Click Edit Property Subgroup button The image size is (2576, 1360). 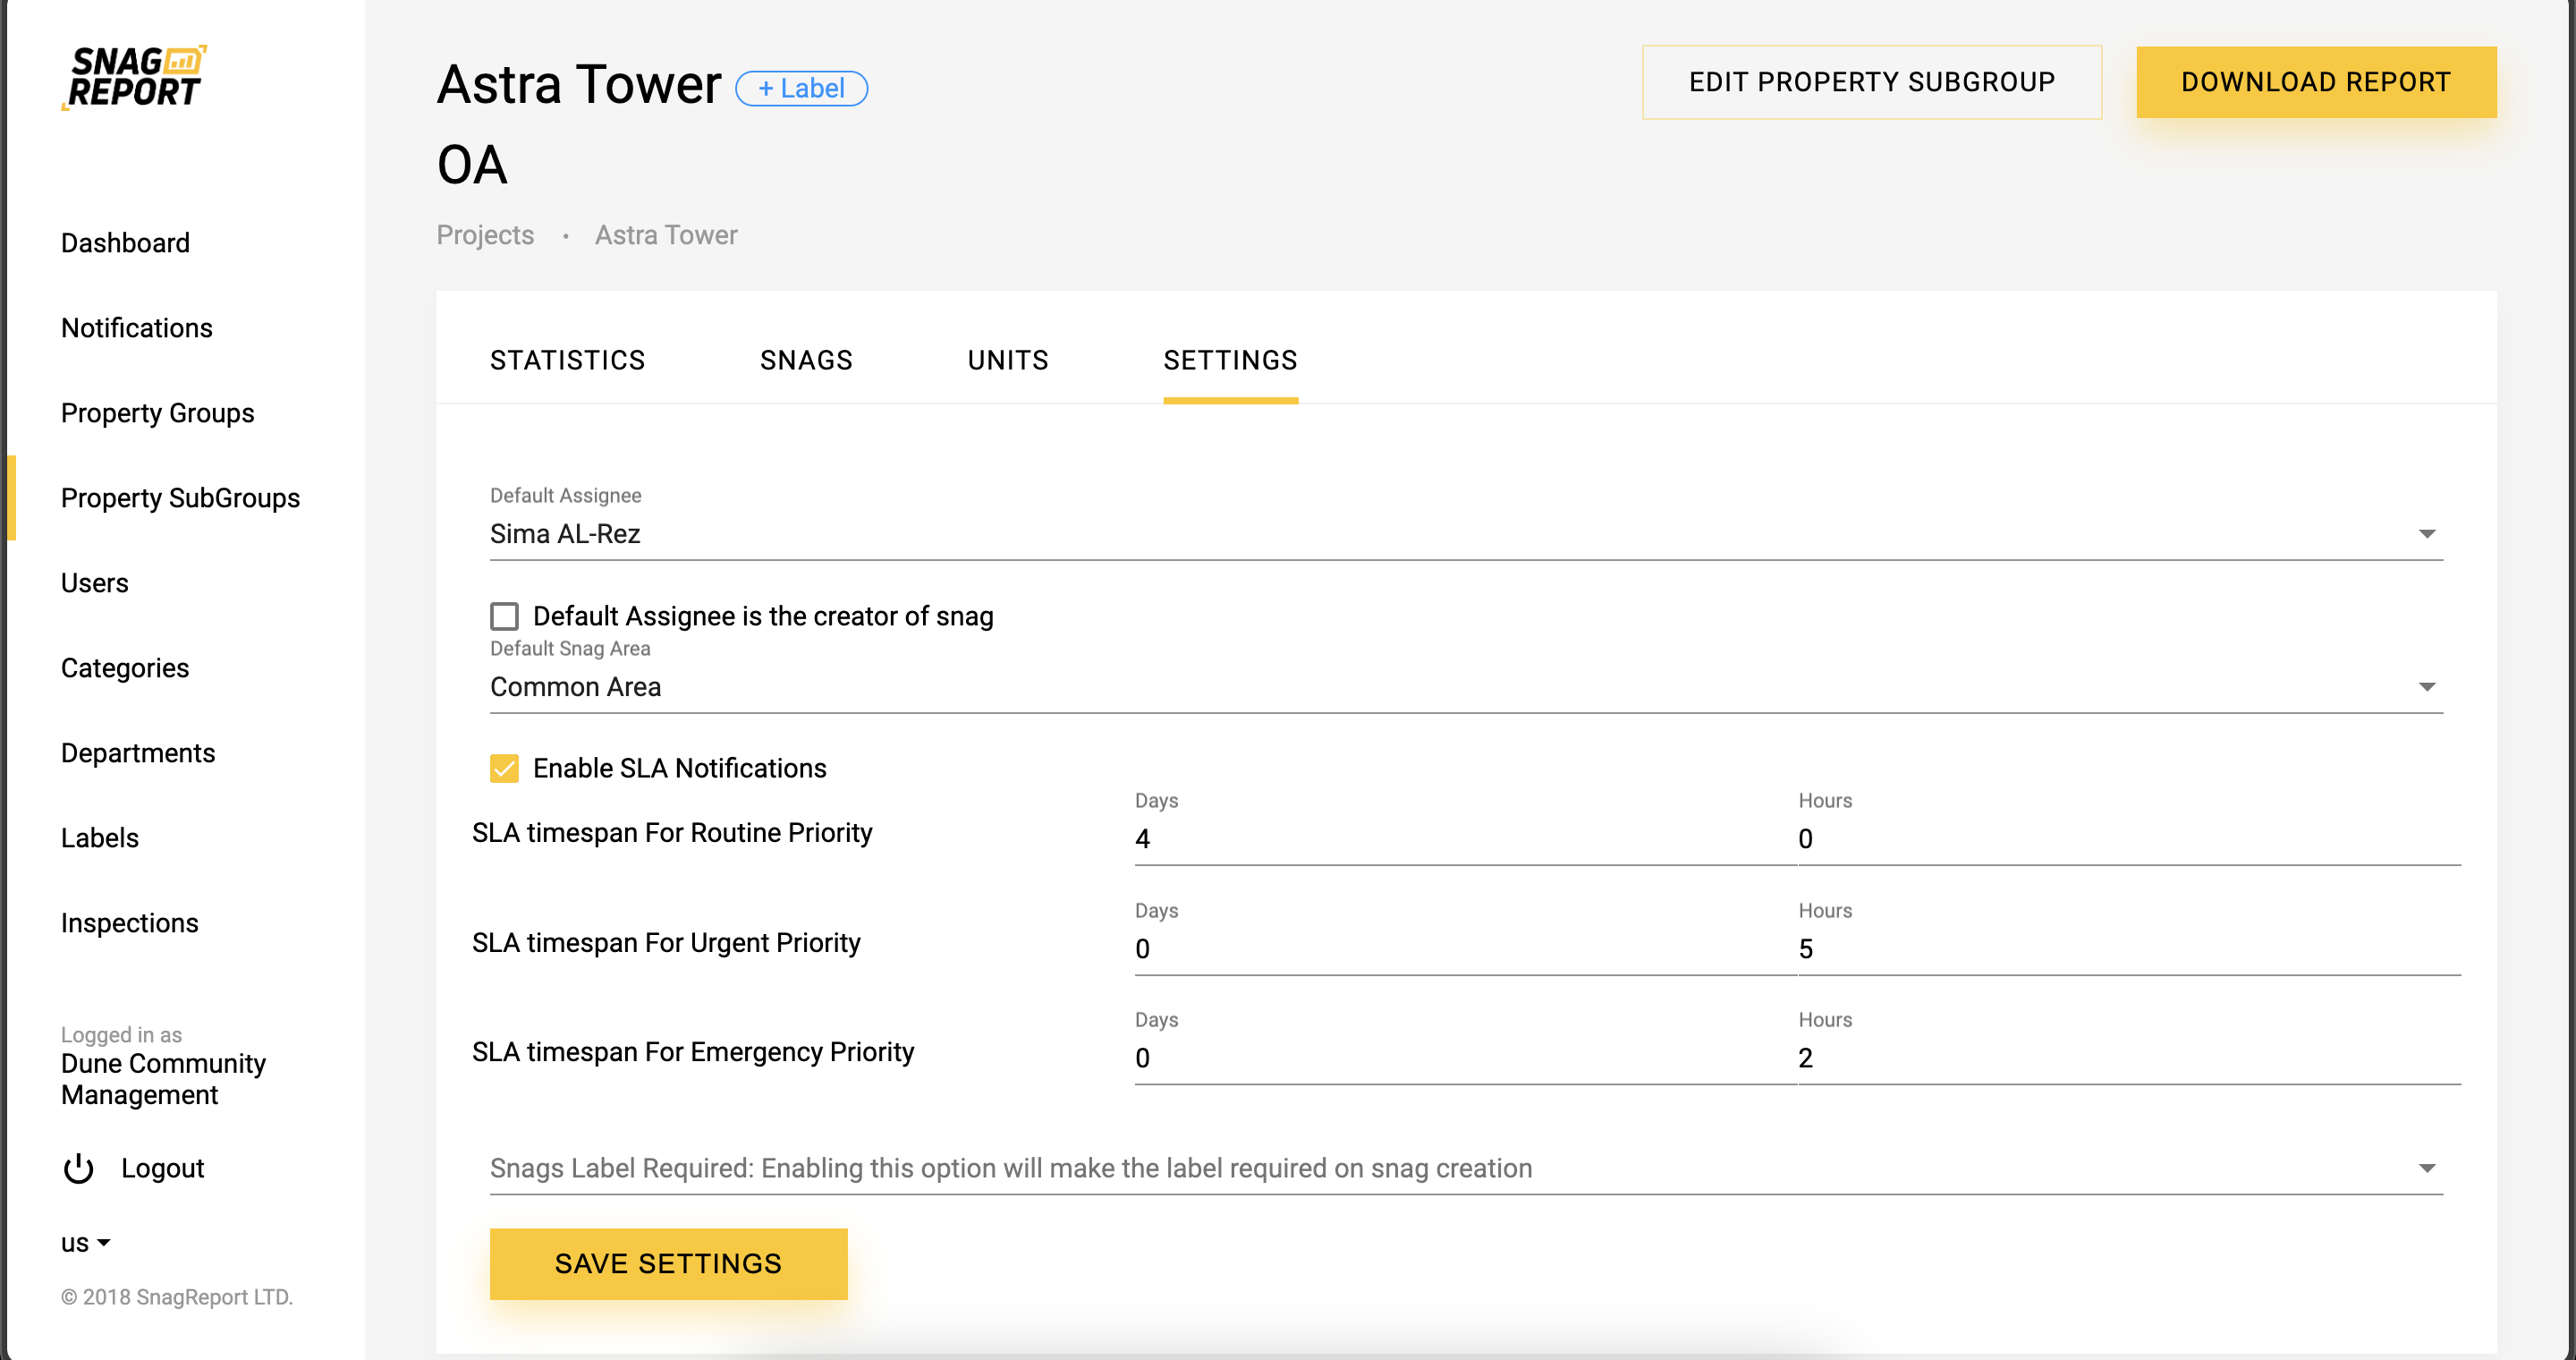[x=1871, y=82]
